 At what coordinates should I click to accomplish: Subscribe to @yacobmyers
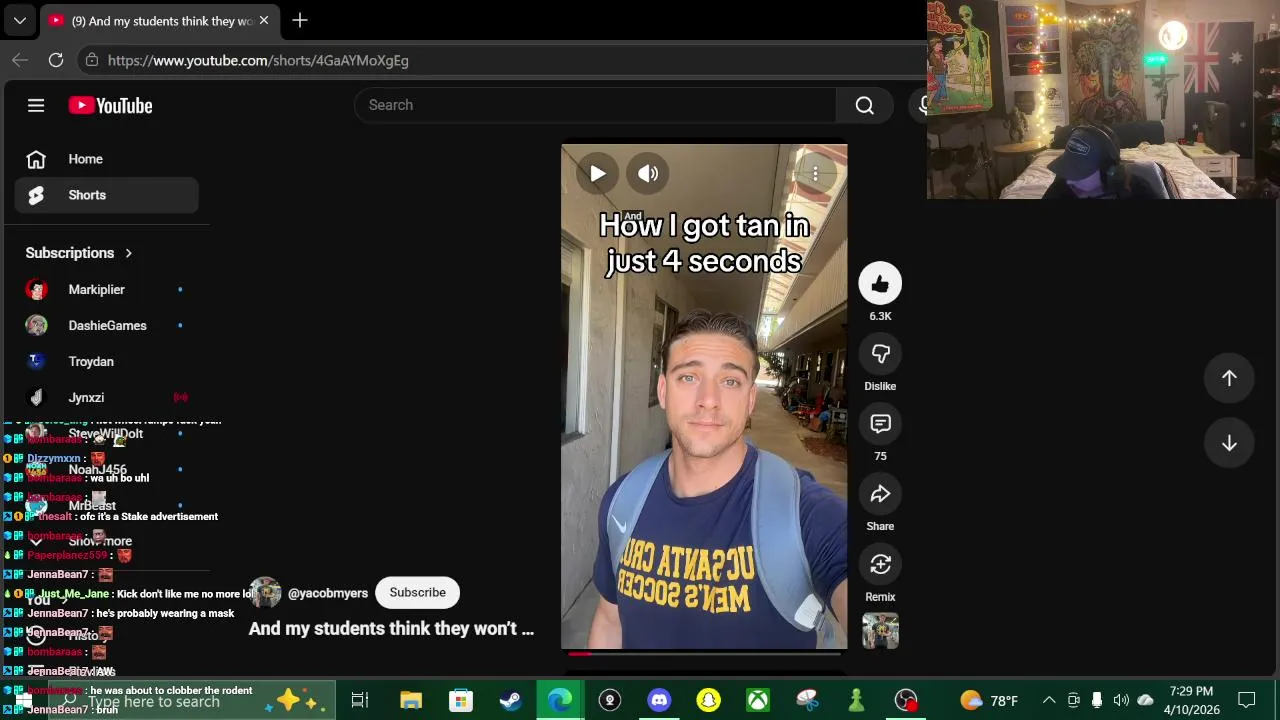(x=417, y=592)
